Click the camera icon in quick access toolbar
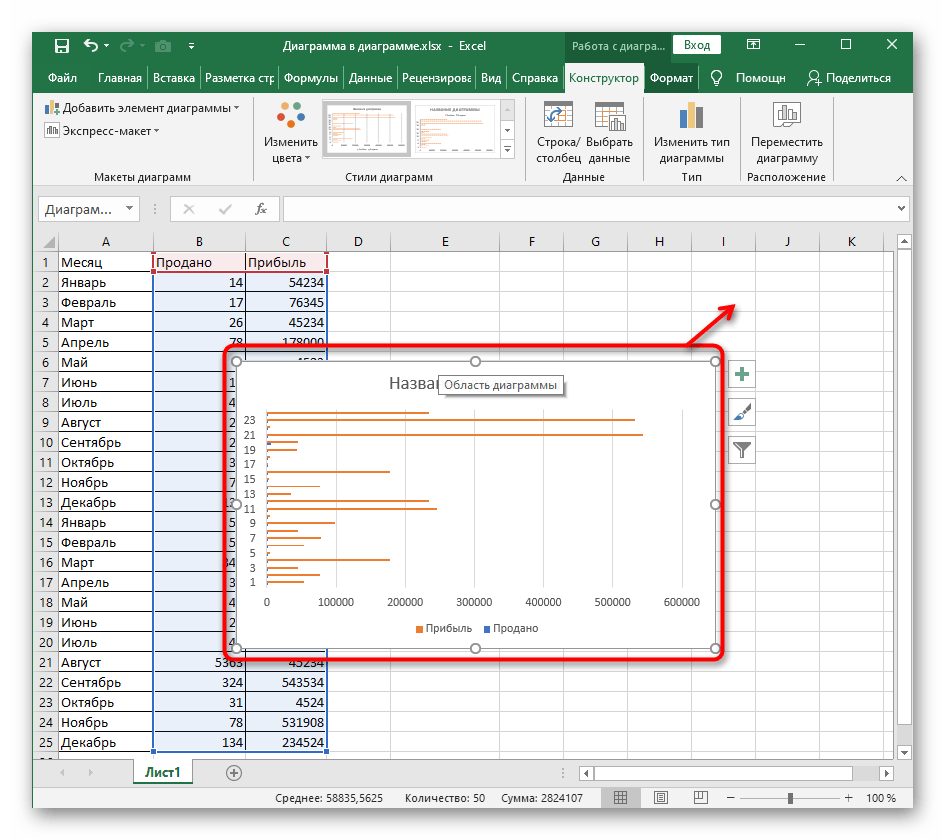The width and height of the screenshot is (945, 840). click(163, 46)
